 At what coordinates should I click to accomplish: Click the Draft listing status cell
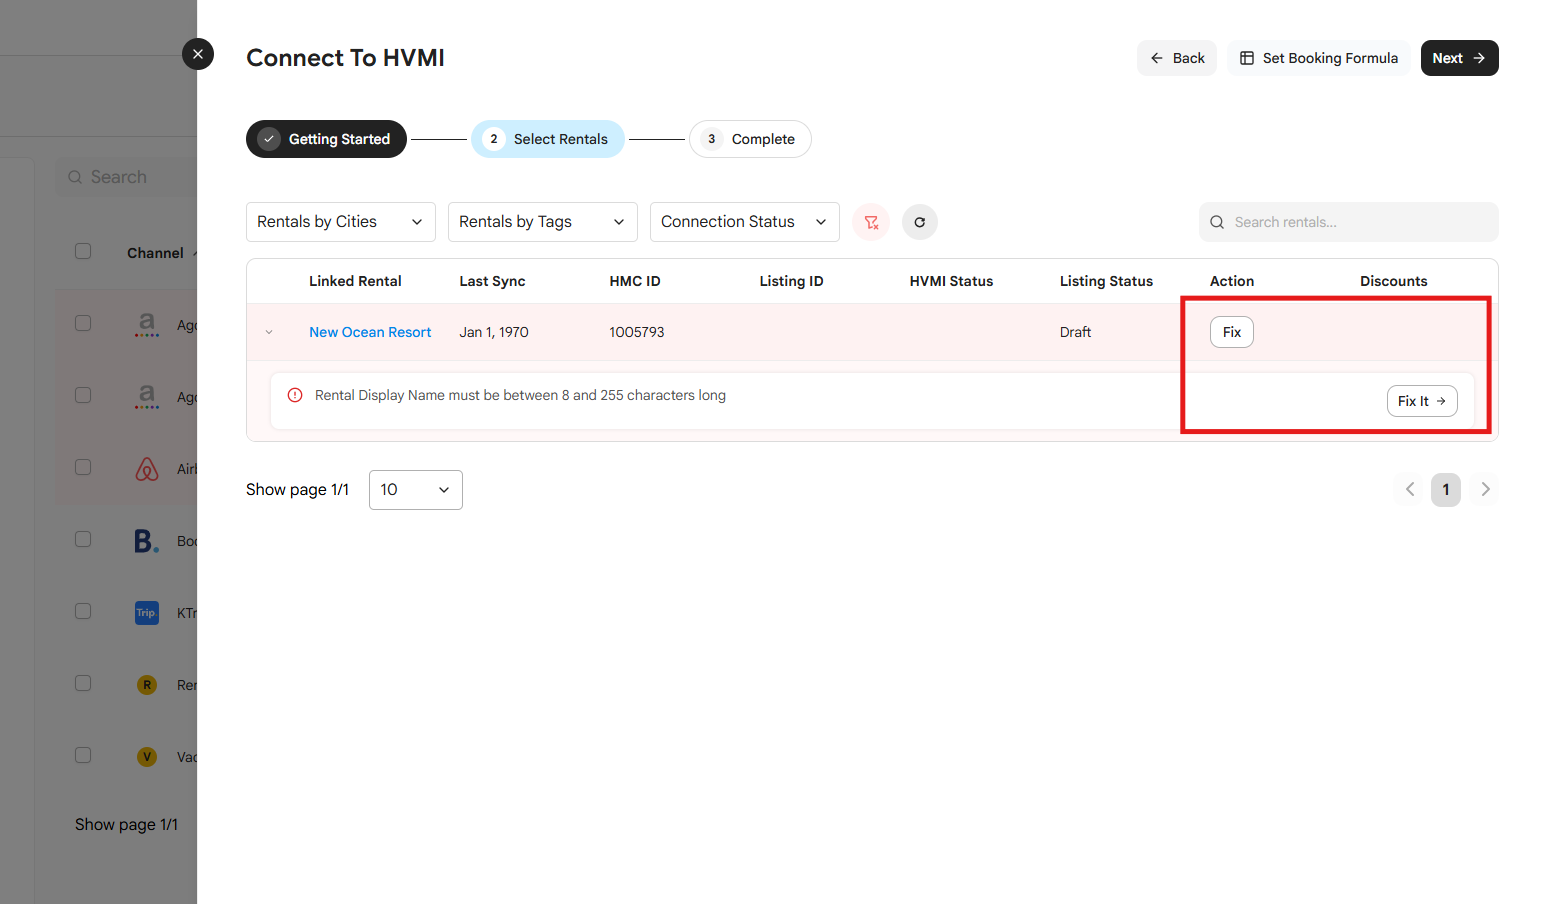click(x=1075, y=332)
